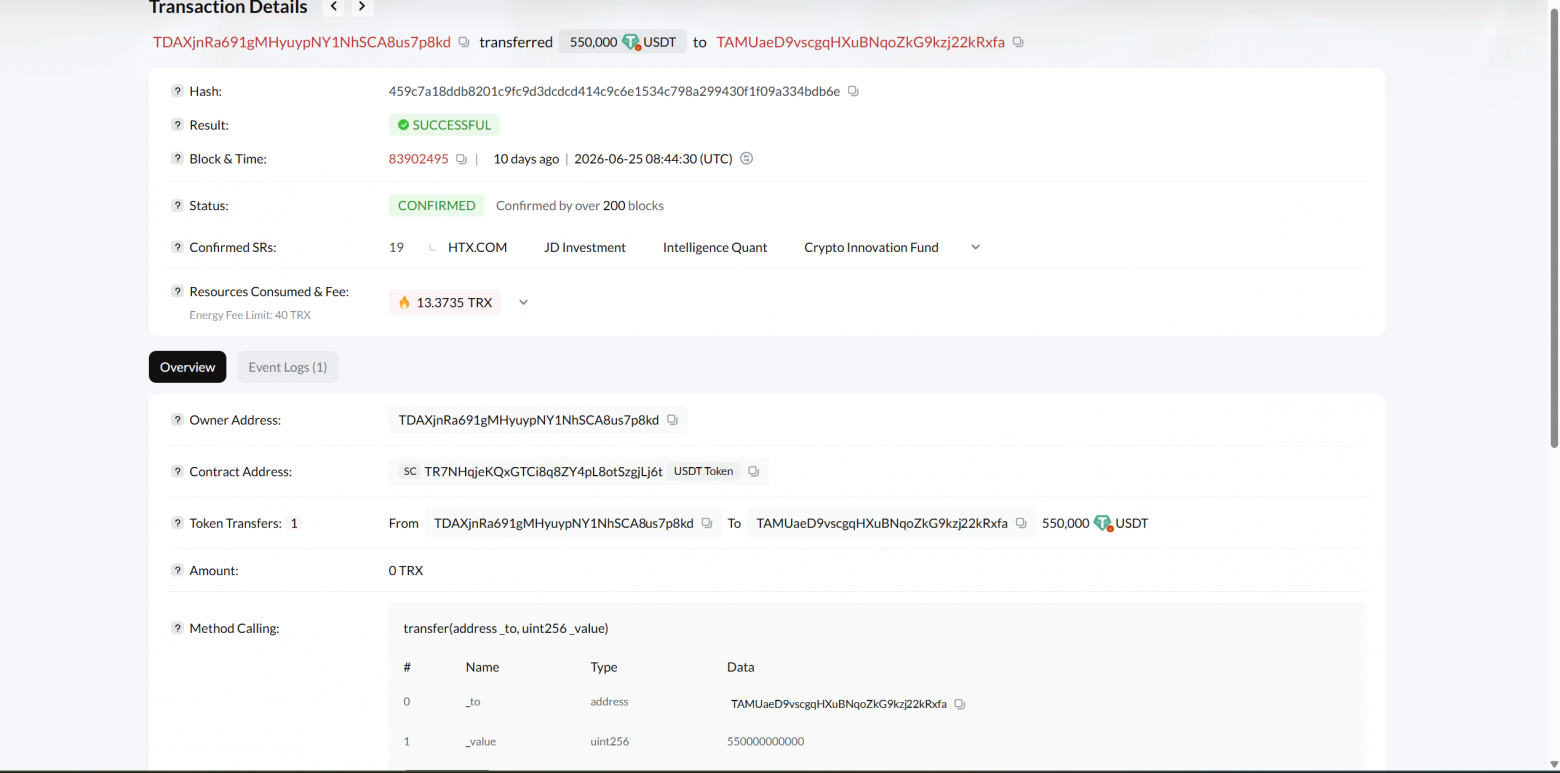Screen dimensions: 1560x773
Task: Go to next transaction arrow
Action: [362, 7]
